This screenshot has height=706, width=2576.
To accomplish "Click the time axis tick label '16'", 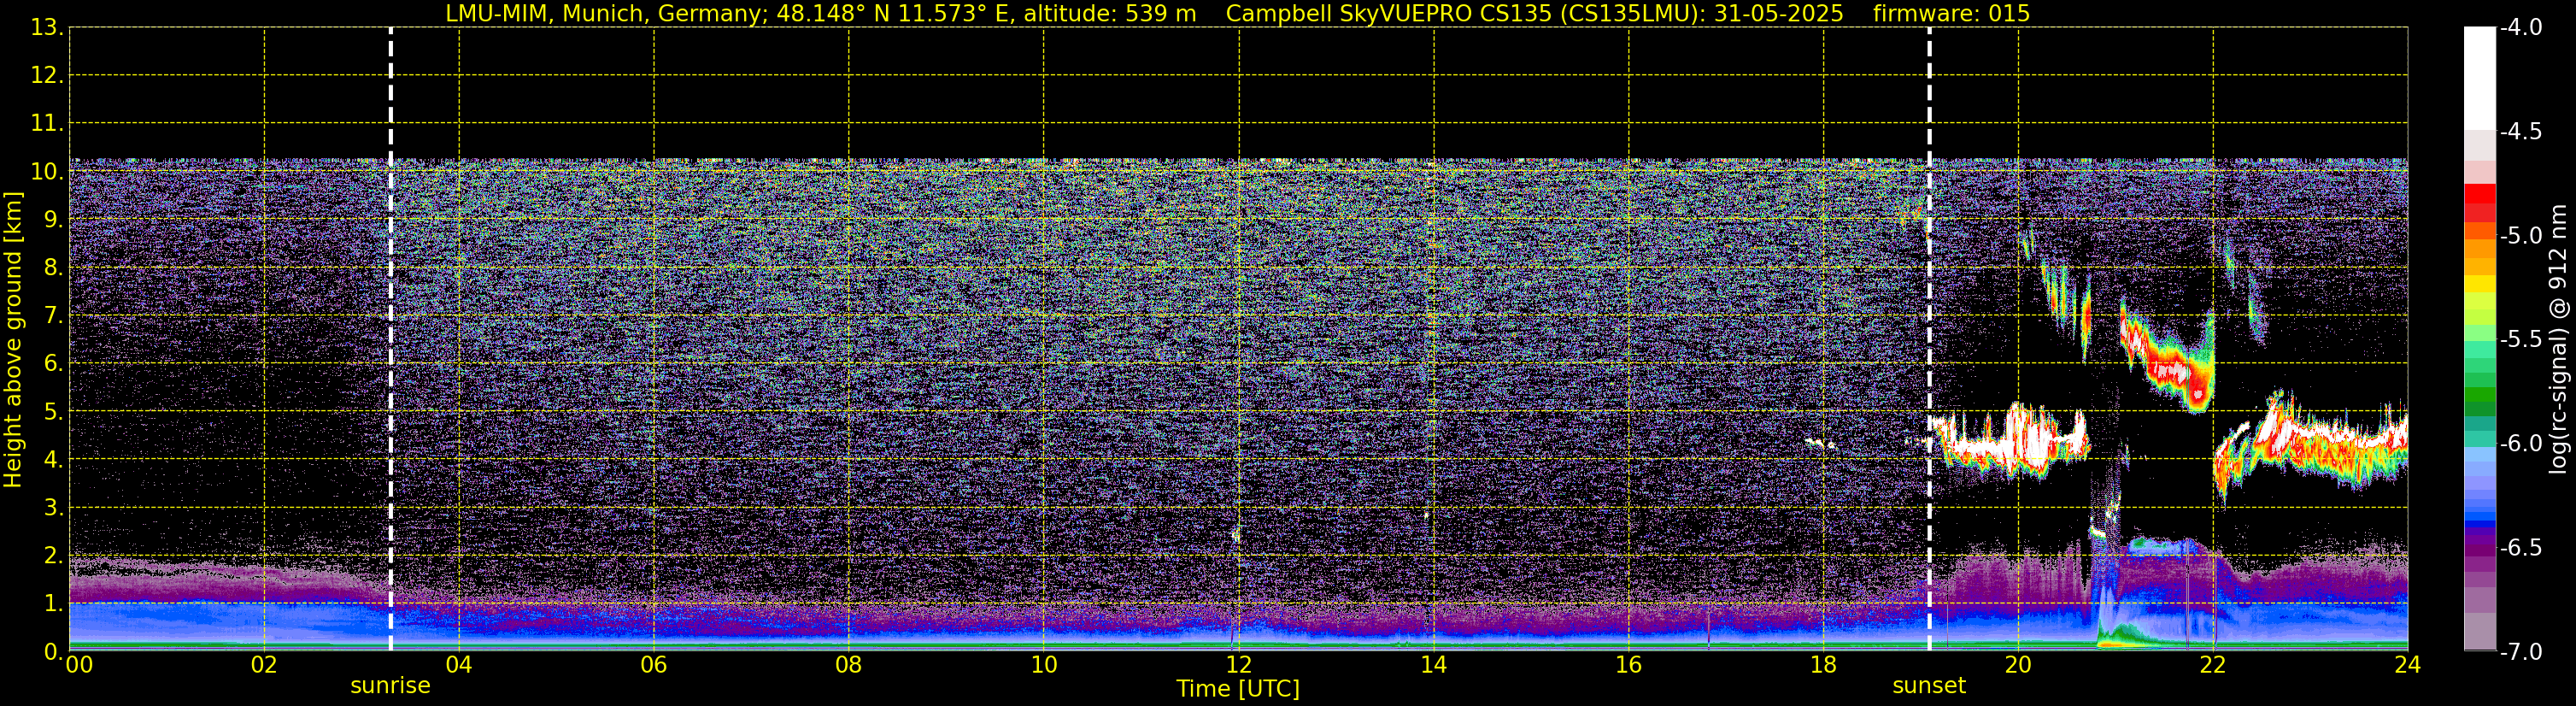I will 1629,665.
